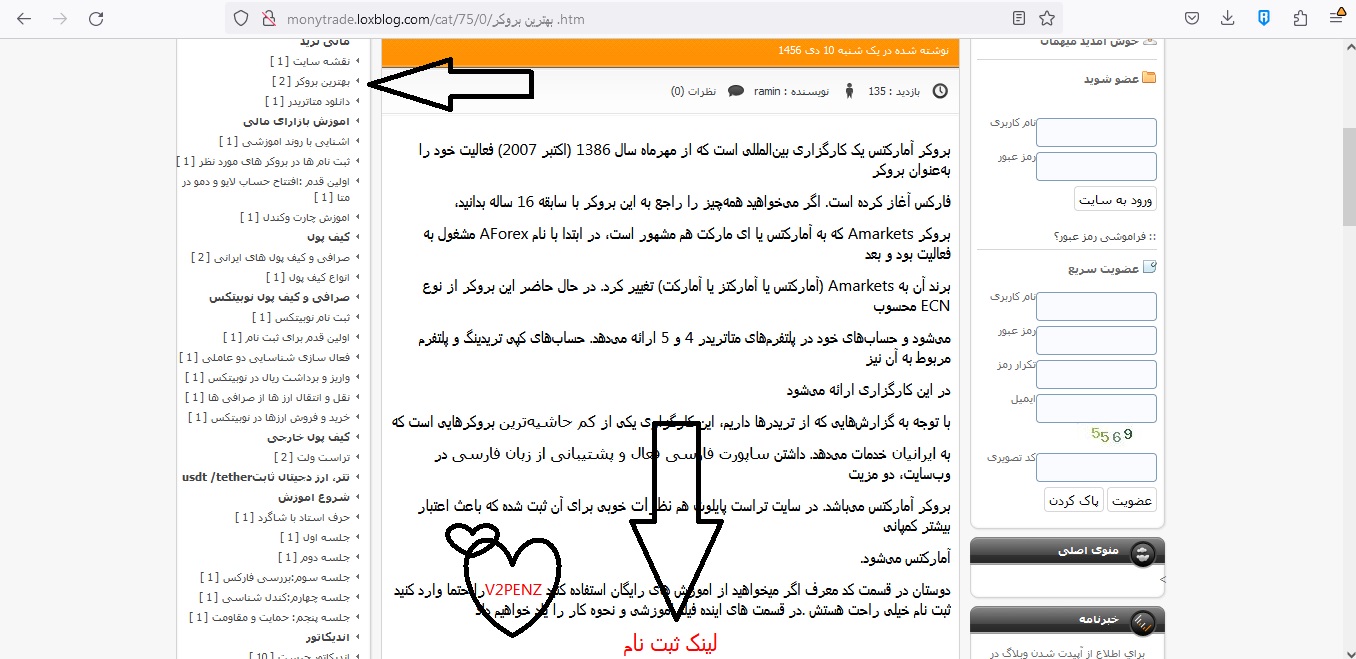The height and width of the screenshot is (659, 1356).
Task: Open جلسه سوم:بررسی فارکس [1]
Action: click(275, 577)
